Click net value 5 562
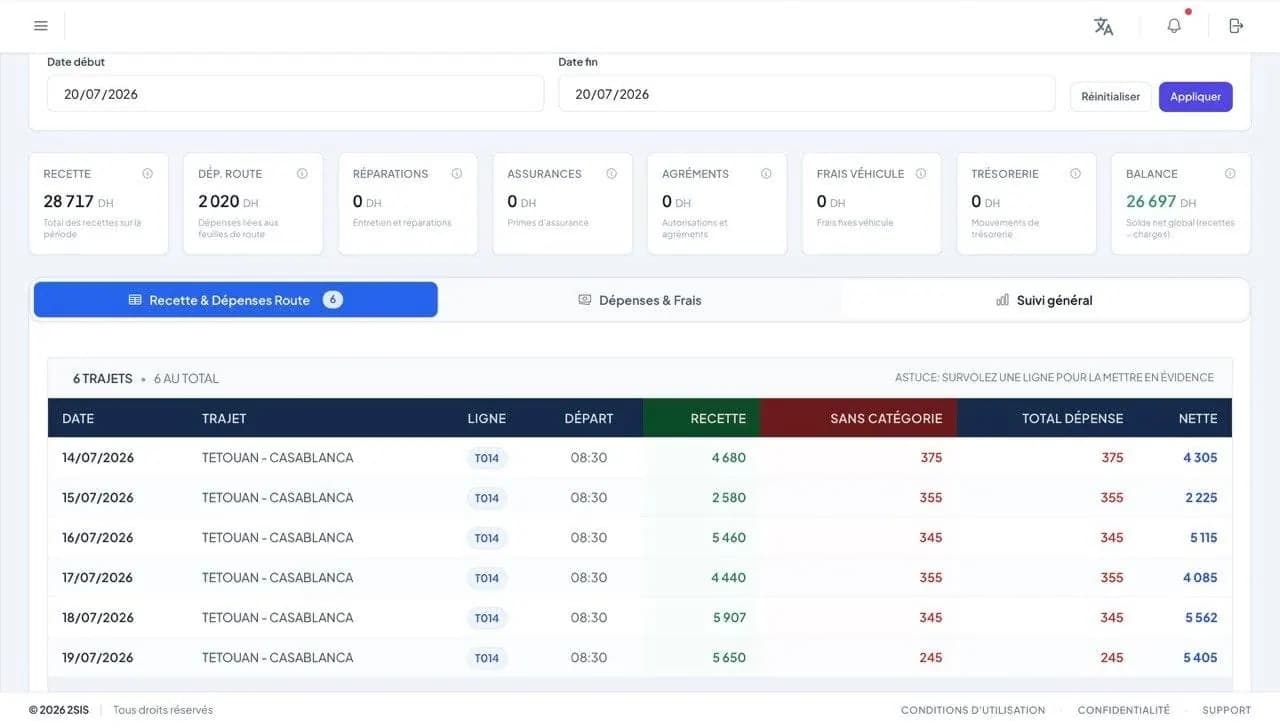The width and height of the screenshot is (1280, 728). coord(1201,618)
